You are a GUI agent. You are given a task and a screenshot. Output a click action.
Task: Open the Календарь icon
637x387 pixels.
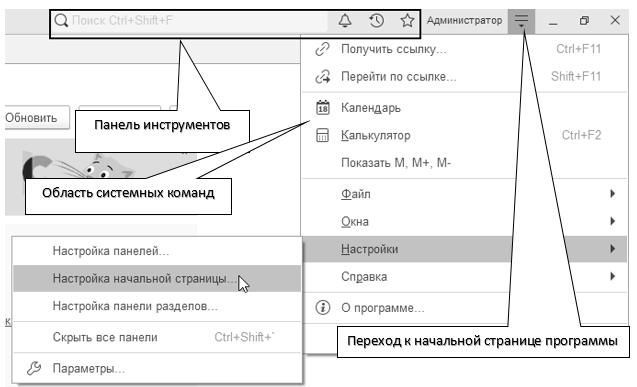(323, 108)
